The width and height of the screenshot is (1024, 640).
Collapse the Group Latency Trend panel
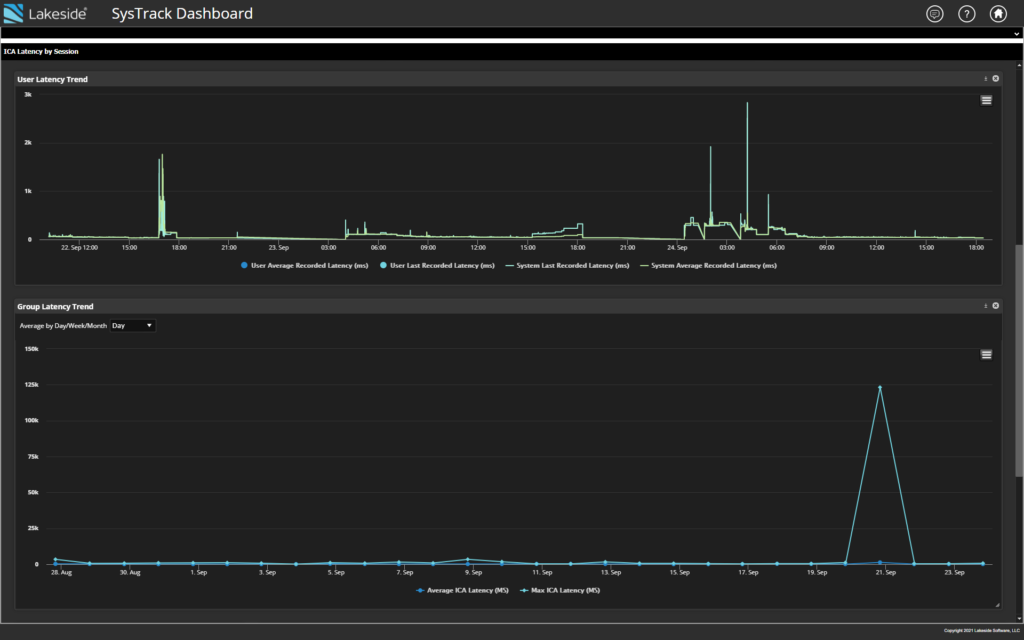pyautogui.click(x=985, y=306)
